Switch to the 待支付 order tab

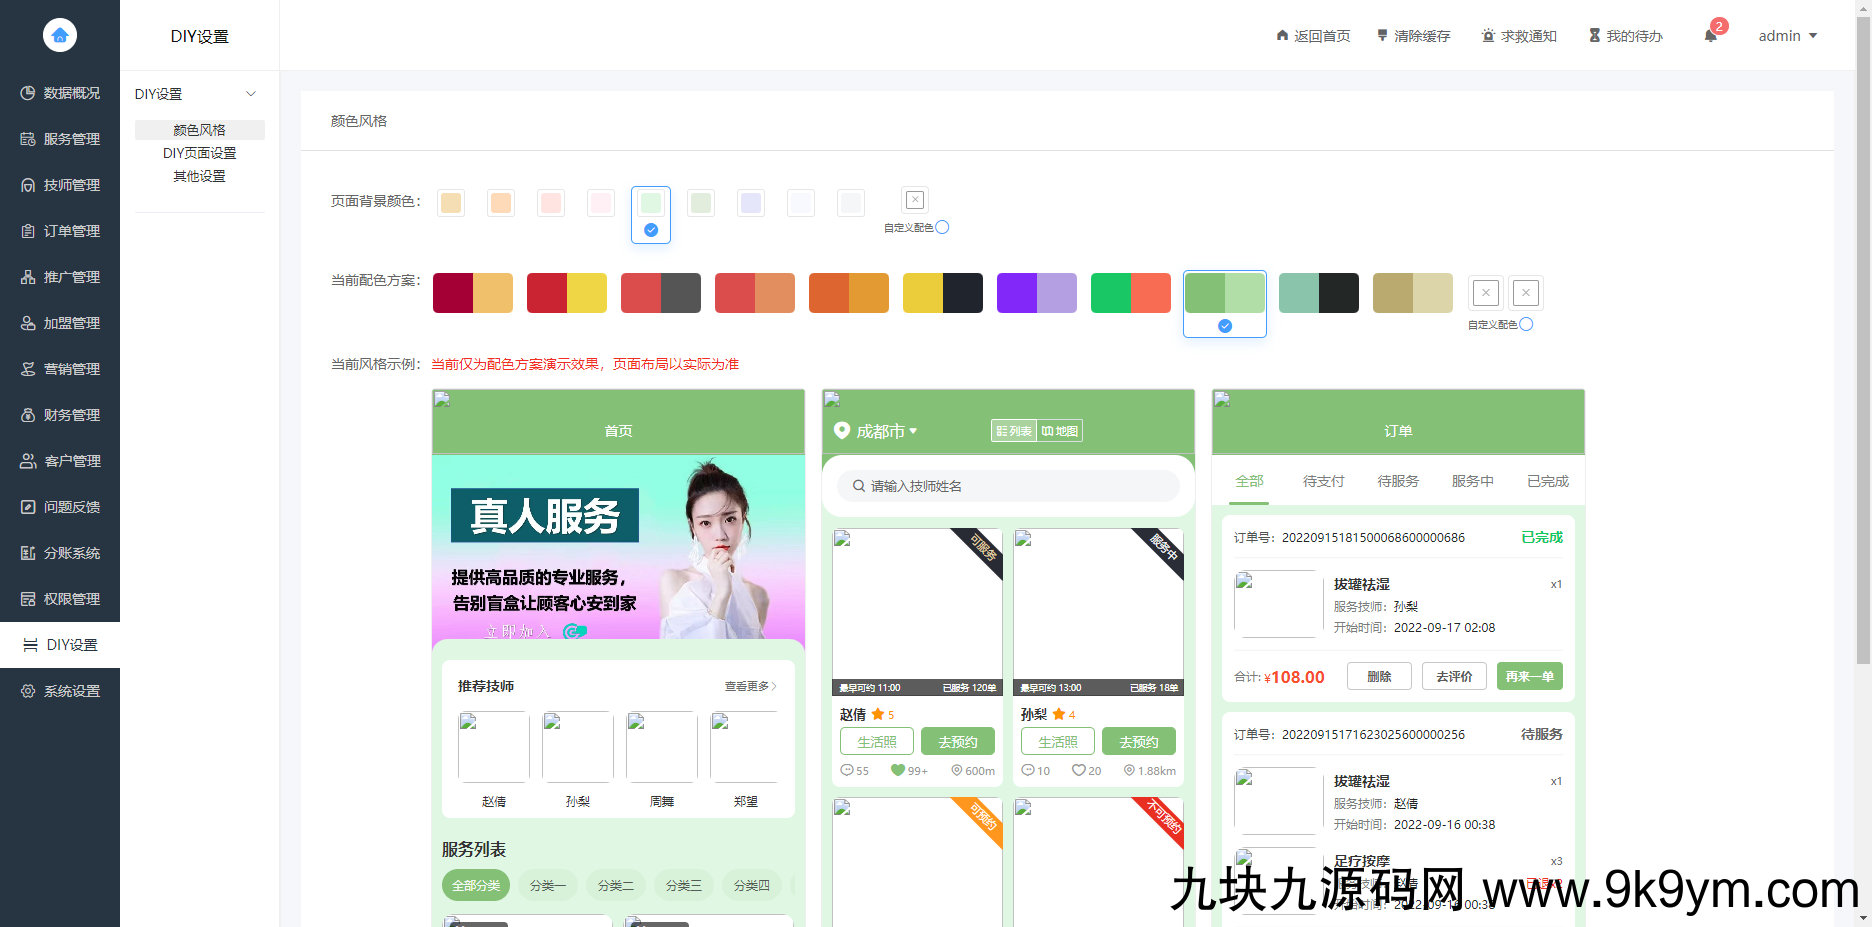pyautogui.click(x=1323, y=481)
